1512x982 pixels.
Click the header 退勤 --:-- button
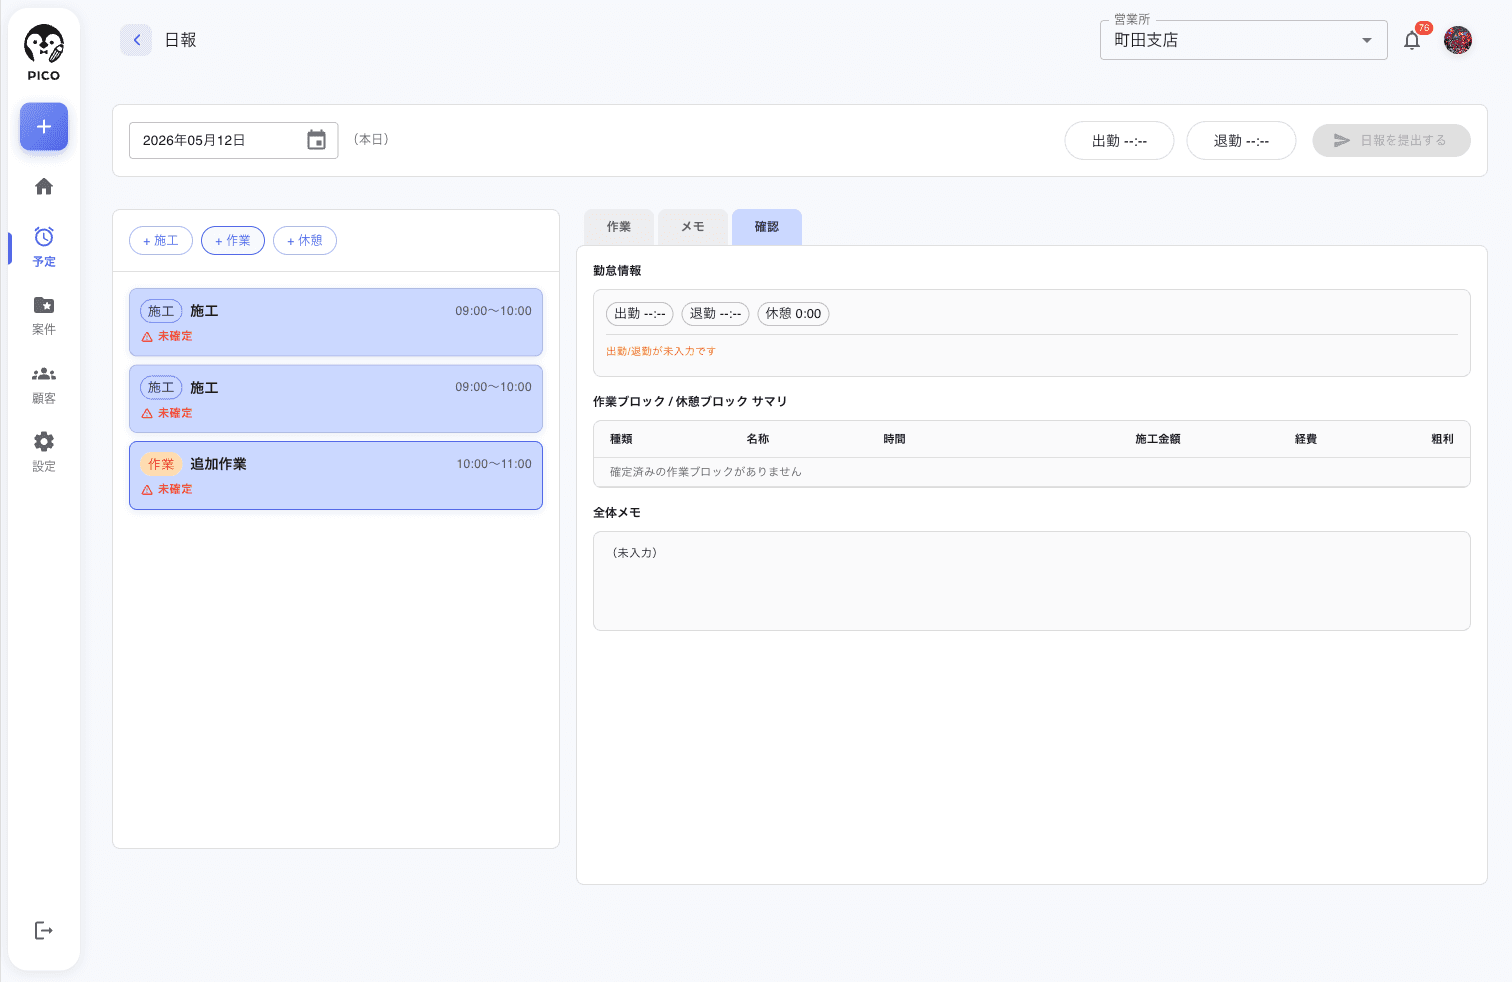tap(1241, 141)
